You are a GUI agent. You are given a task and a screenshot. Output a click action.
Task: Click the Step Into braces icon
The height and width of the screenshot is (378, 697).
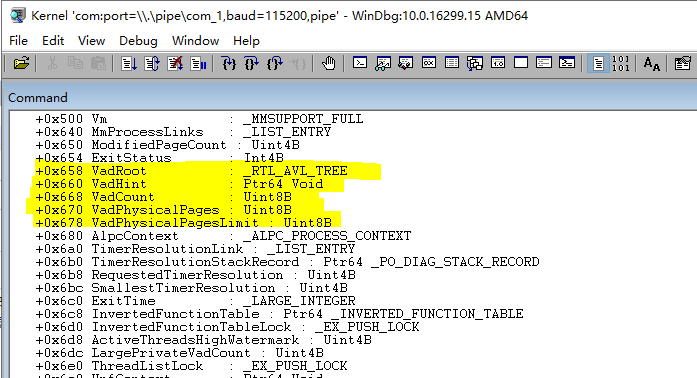click(229, 64)
